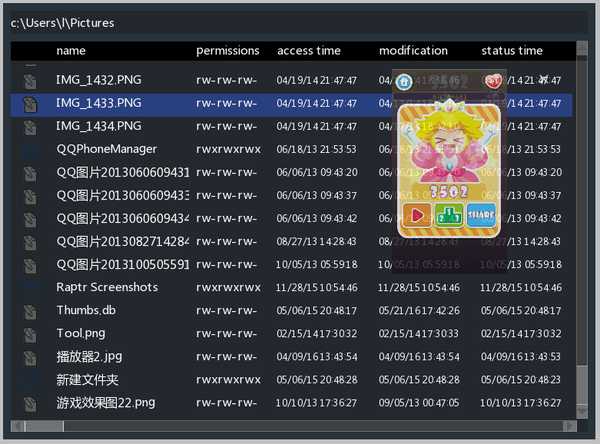Click the file icon beside 游戏效果图22.png
This screenshot has height=444, width=600.
coord(30,404)
